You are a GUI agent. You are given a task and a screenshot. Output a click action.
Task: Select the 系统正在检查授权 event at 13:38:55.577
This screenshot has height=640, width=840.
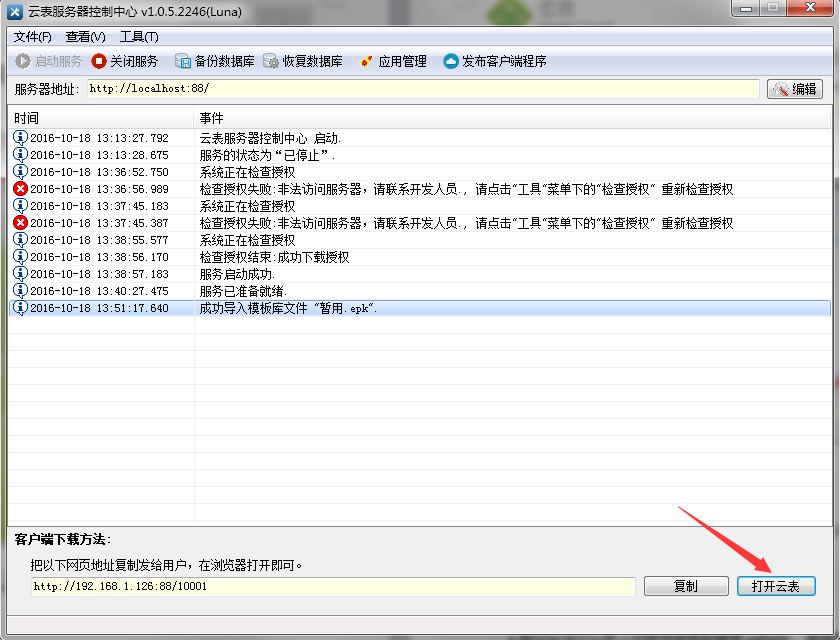(247, 240)
